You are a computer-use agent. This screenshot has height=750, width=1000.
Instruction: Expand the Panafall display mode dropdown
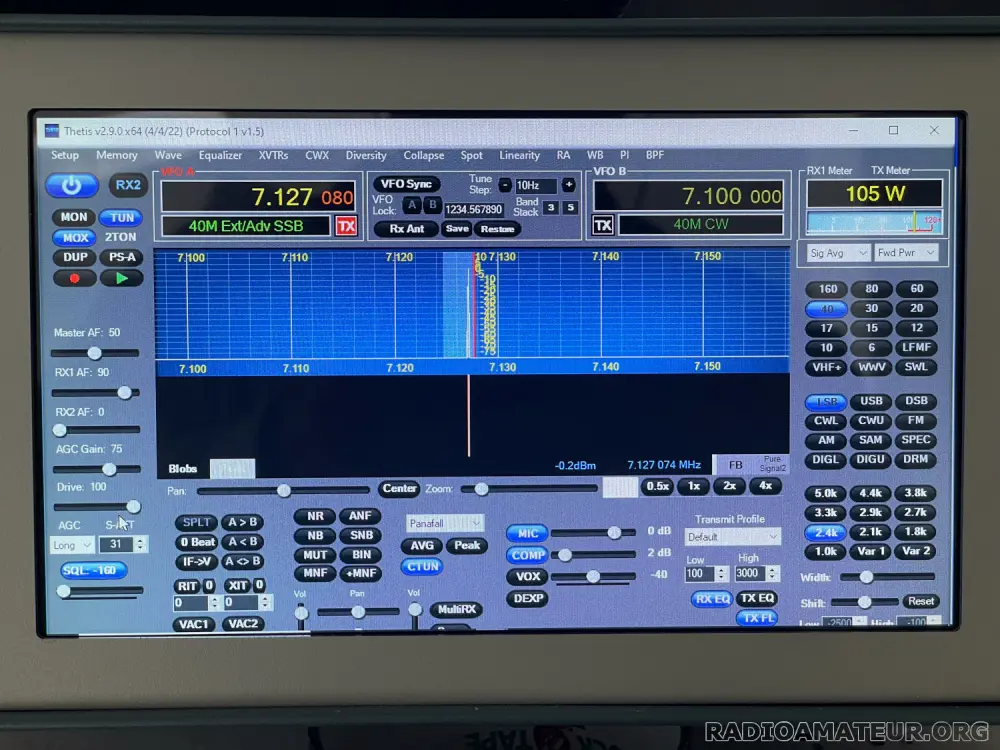point(445,523)
